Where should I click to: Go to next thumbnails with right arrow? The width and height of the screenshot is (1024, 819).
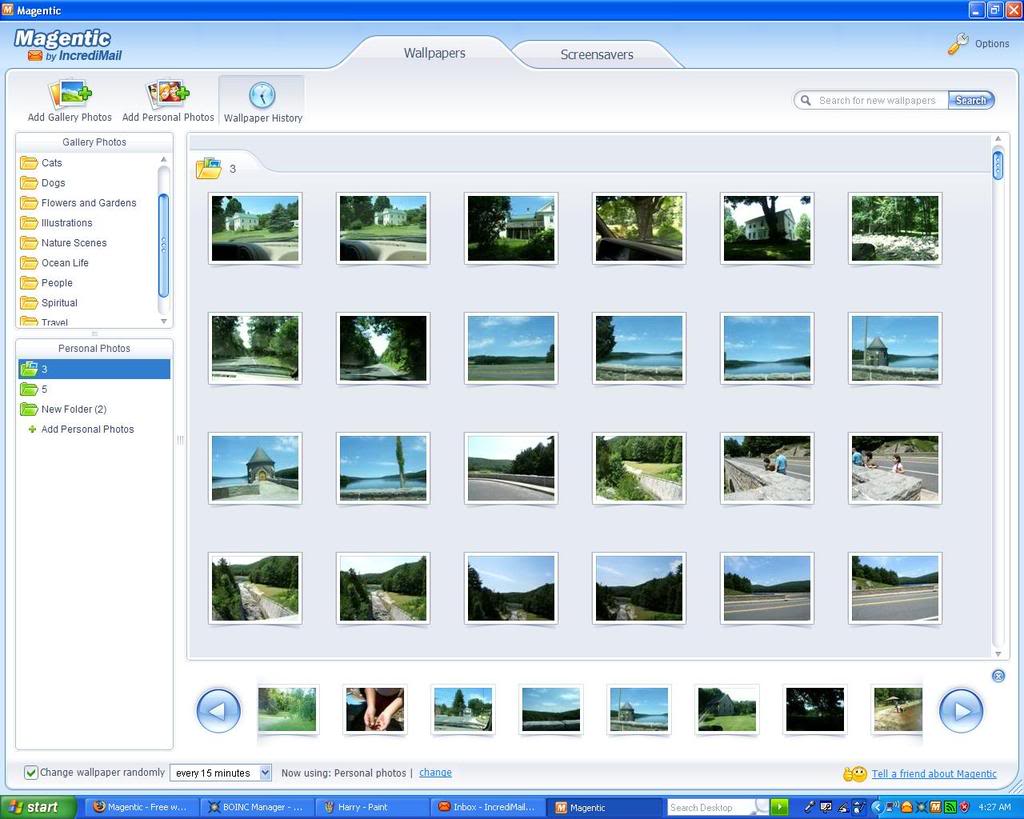tap(961, 711)
